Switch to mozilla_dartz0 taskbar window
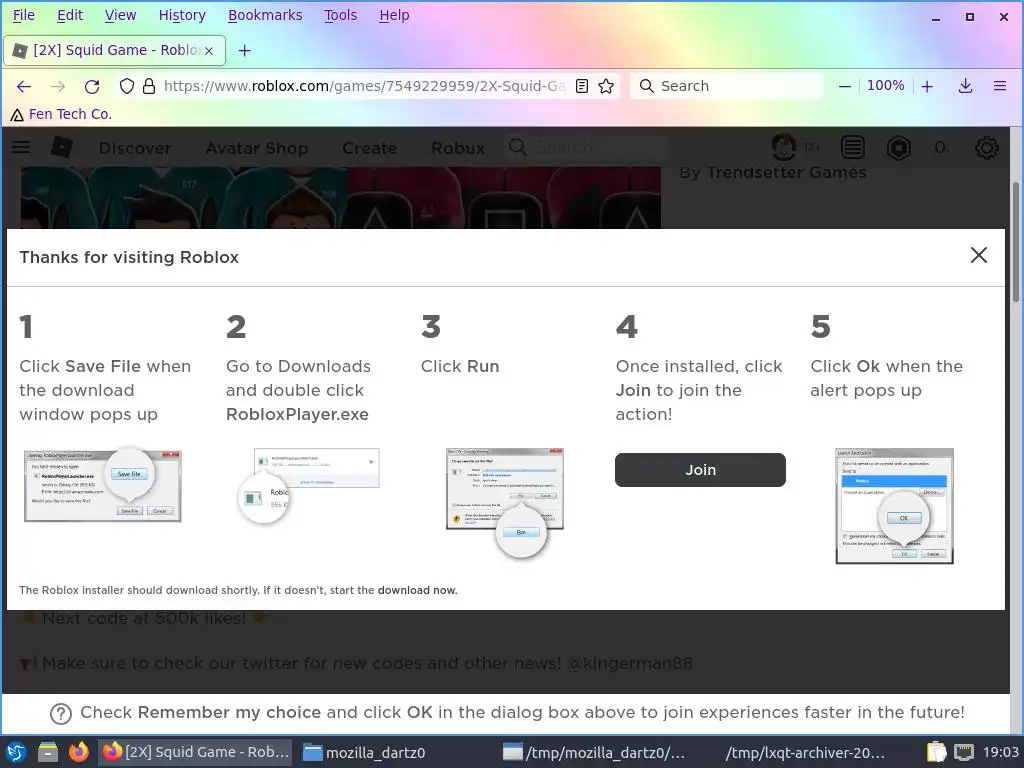The width and height of the screenshot is (1024, 768). pos(366,752)
